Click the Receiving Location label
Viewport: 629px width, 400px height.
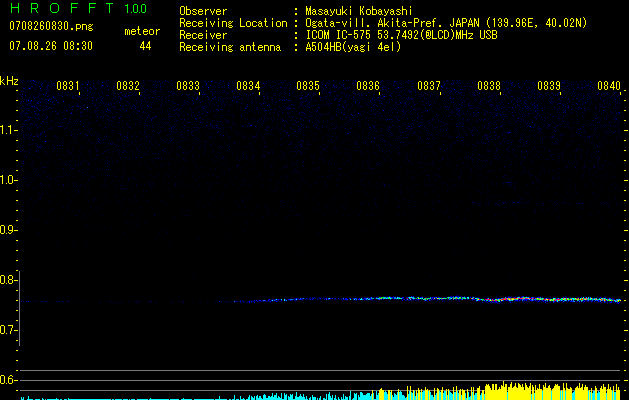233,23
